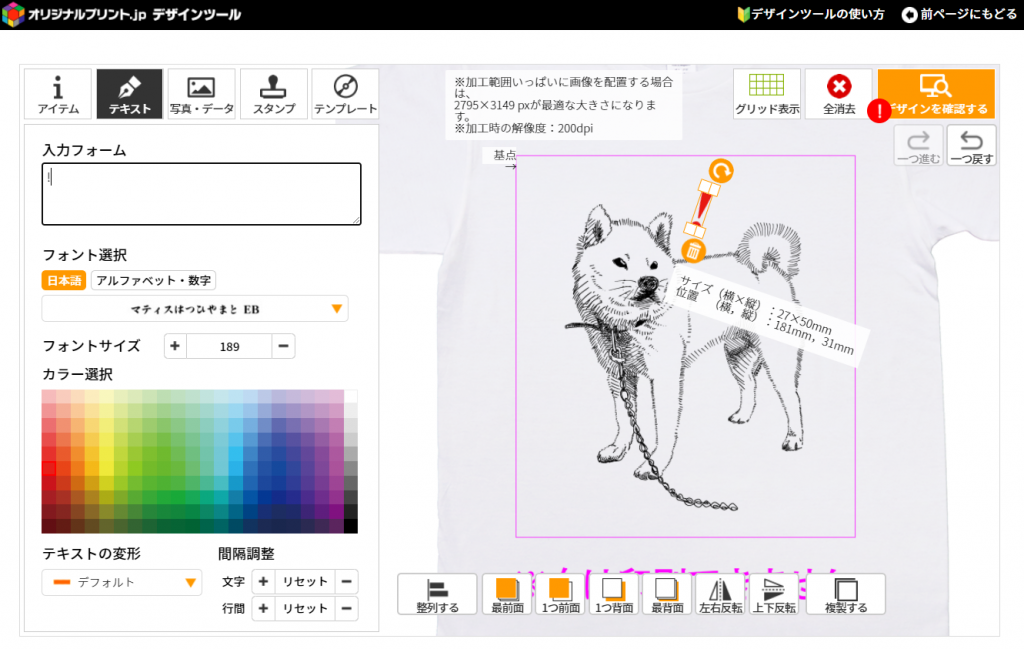Click the 一つ戻す undo icon
The image size is (1024, 649).
coord(972,146)
